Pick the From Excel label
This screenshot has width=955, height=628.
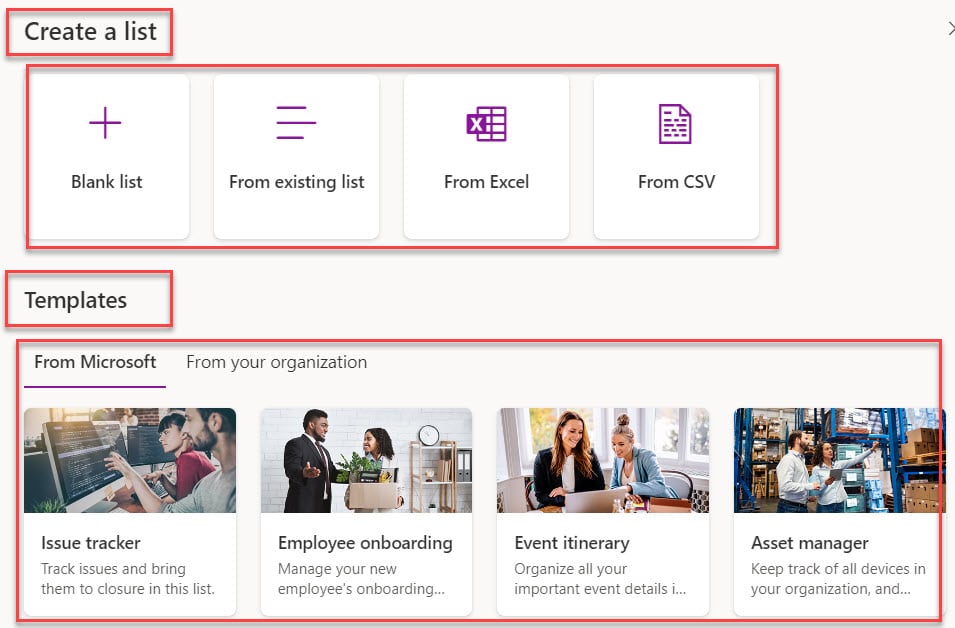pos(487,182)
